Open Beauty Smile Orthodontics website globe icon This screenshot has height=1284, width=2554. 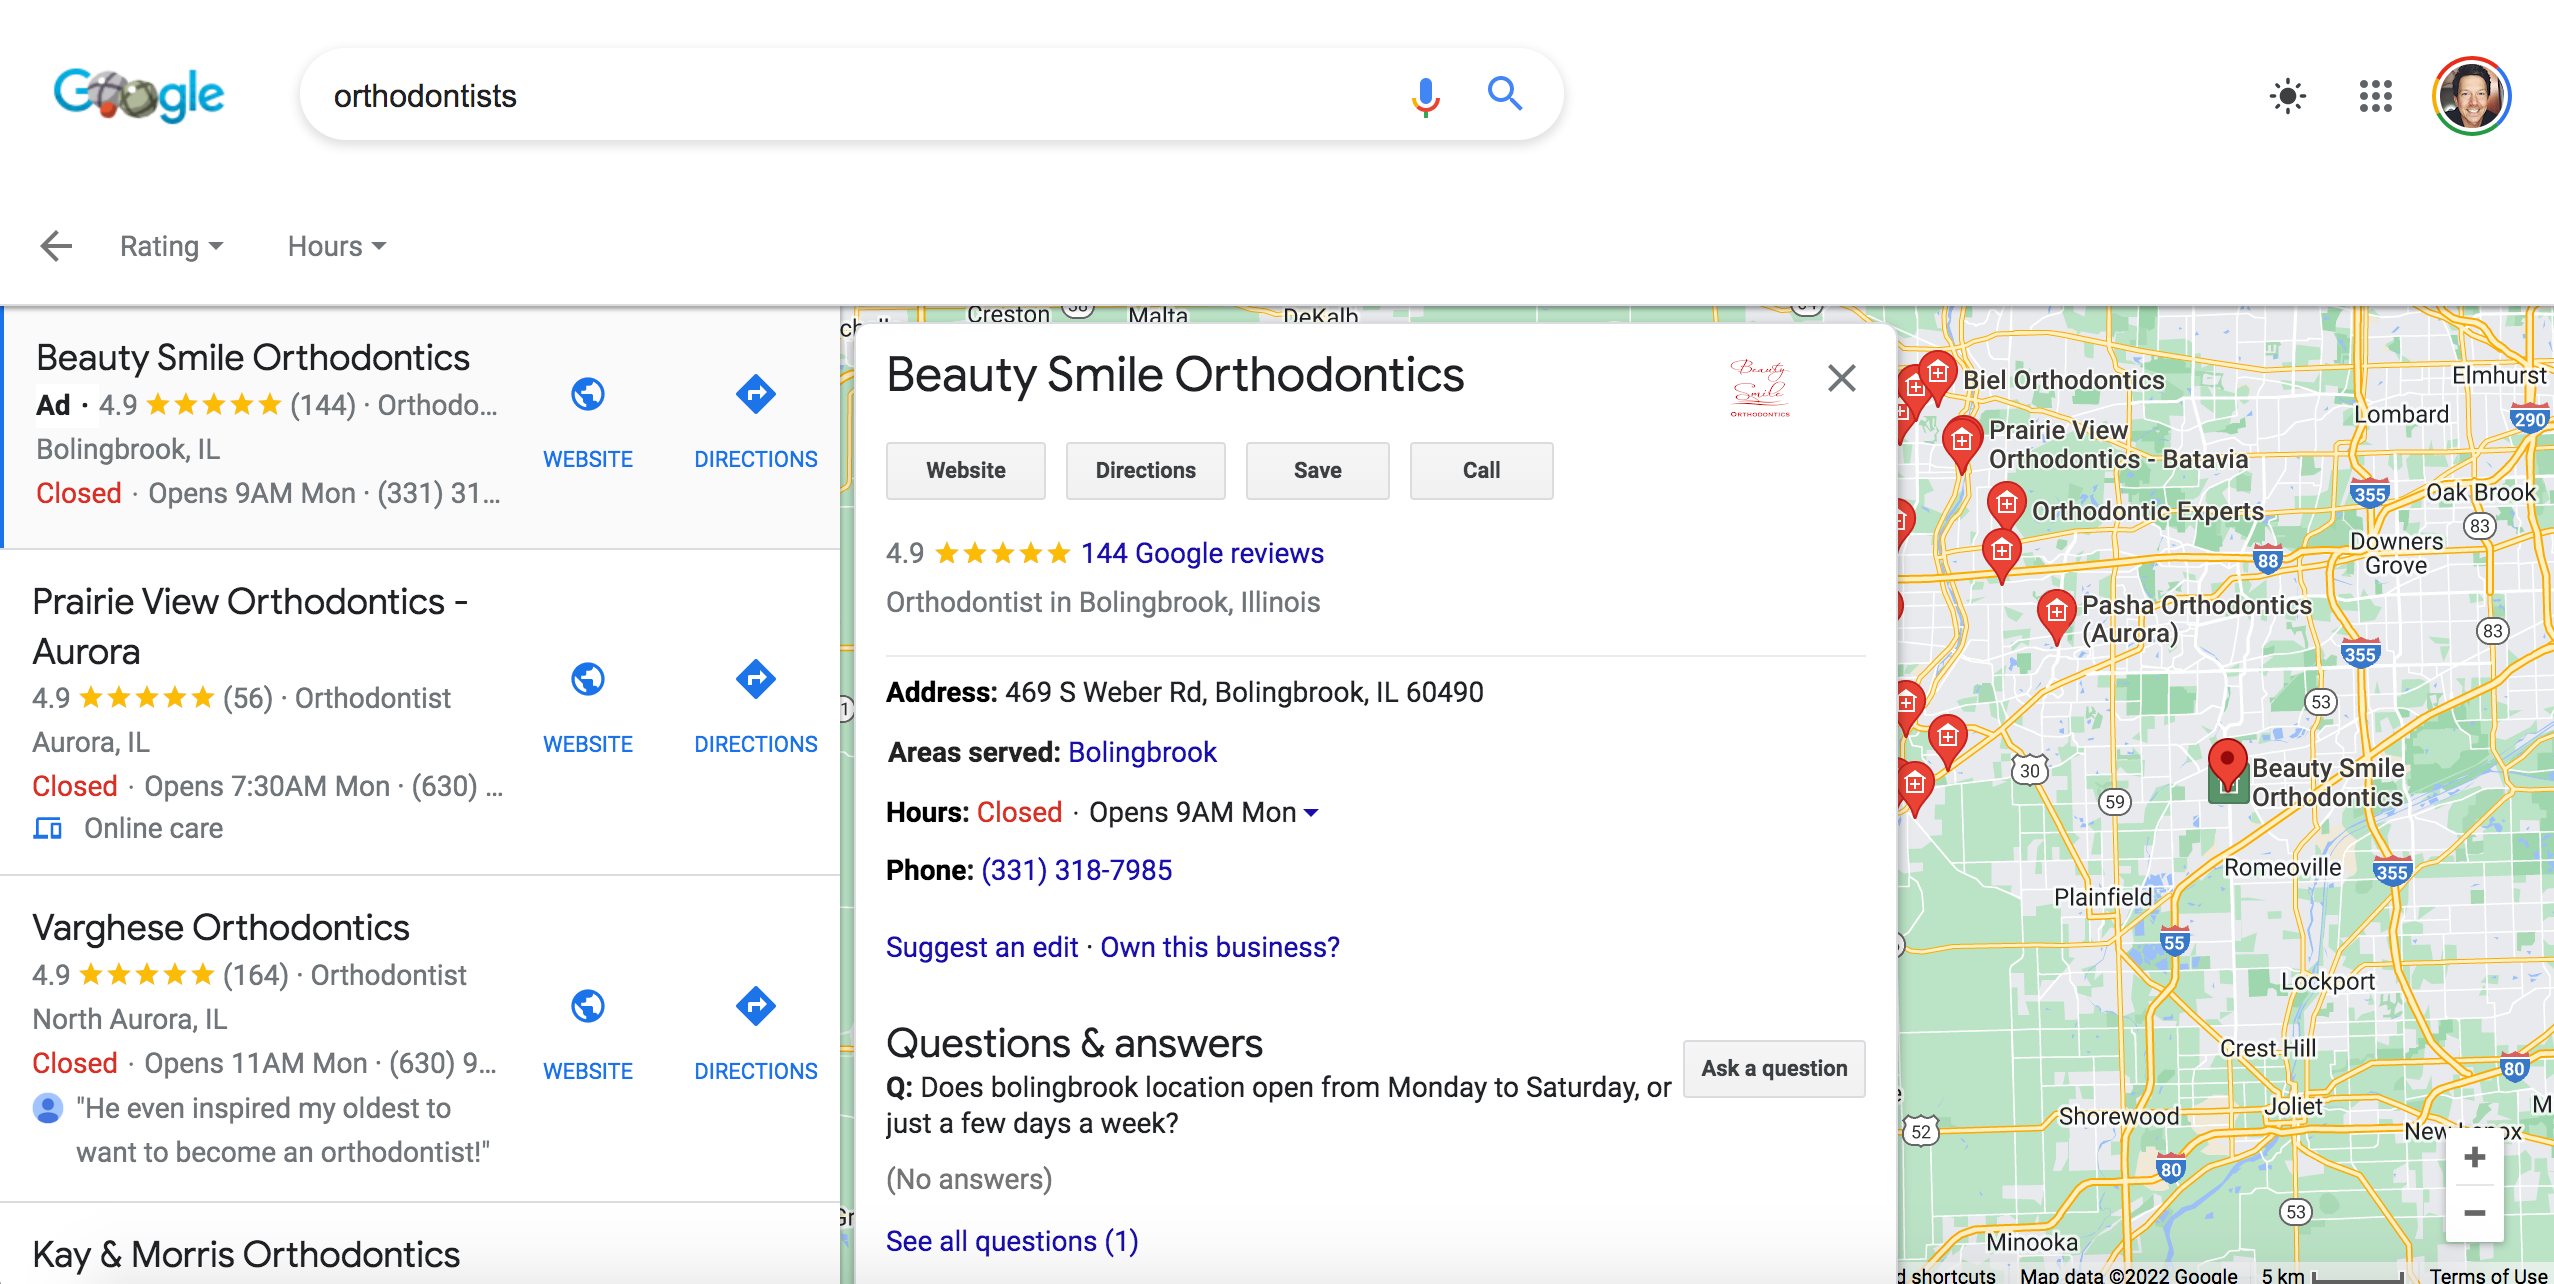(x=588, y=394)
